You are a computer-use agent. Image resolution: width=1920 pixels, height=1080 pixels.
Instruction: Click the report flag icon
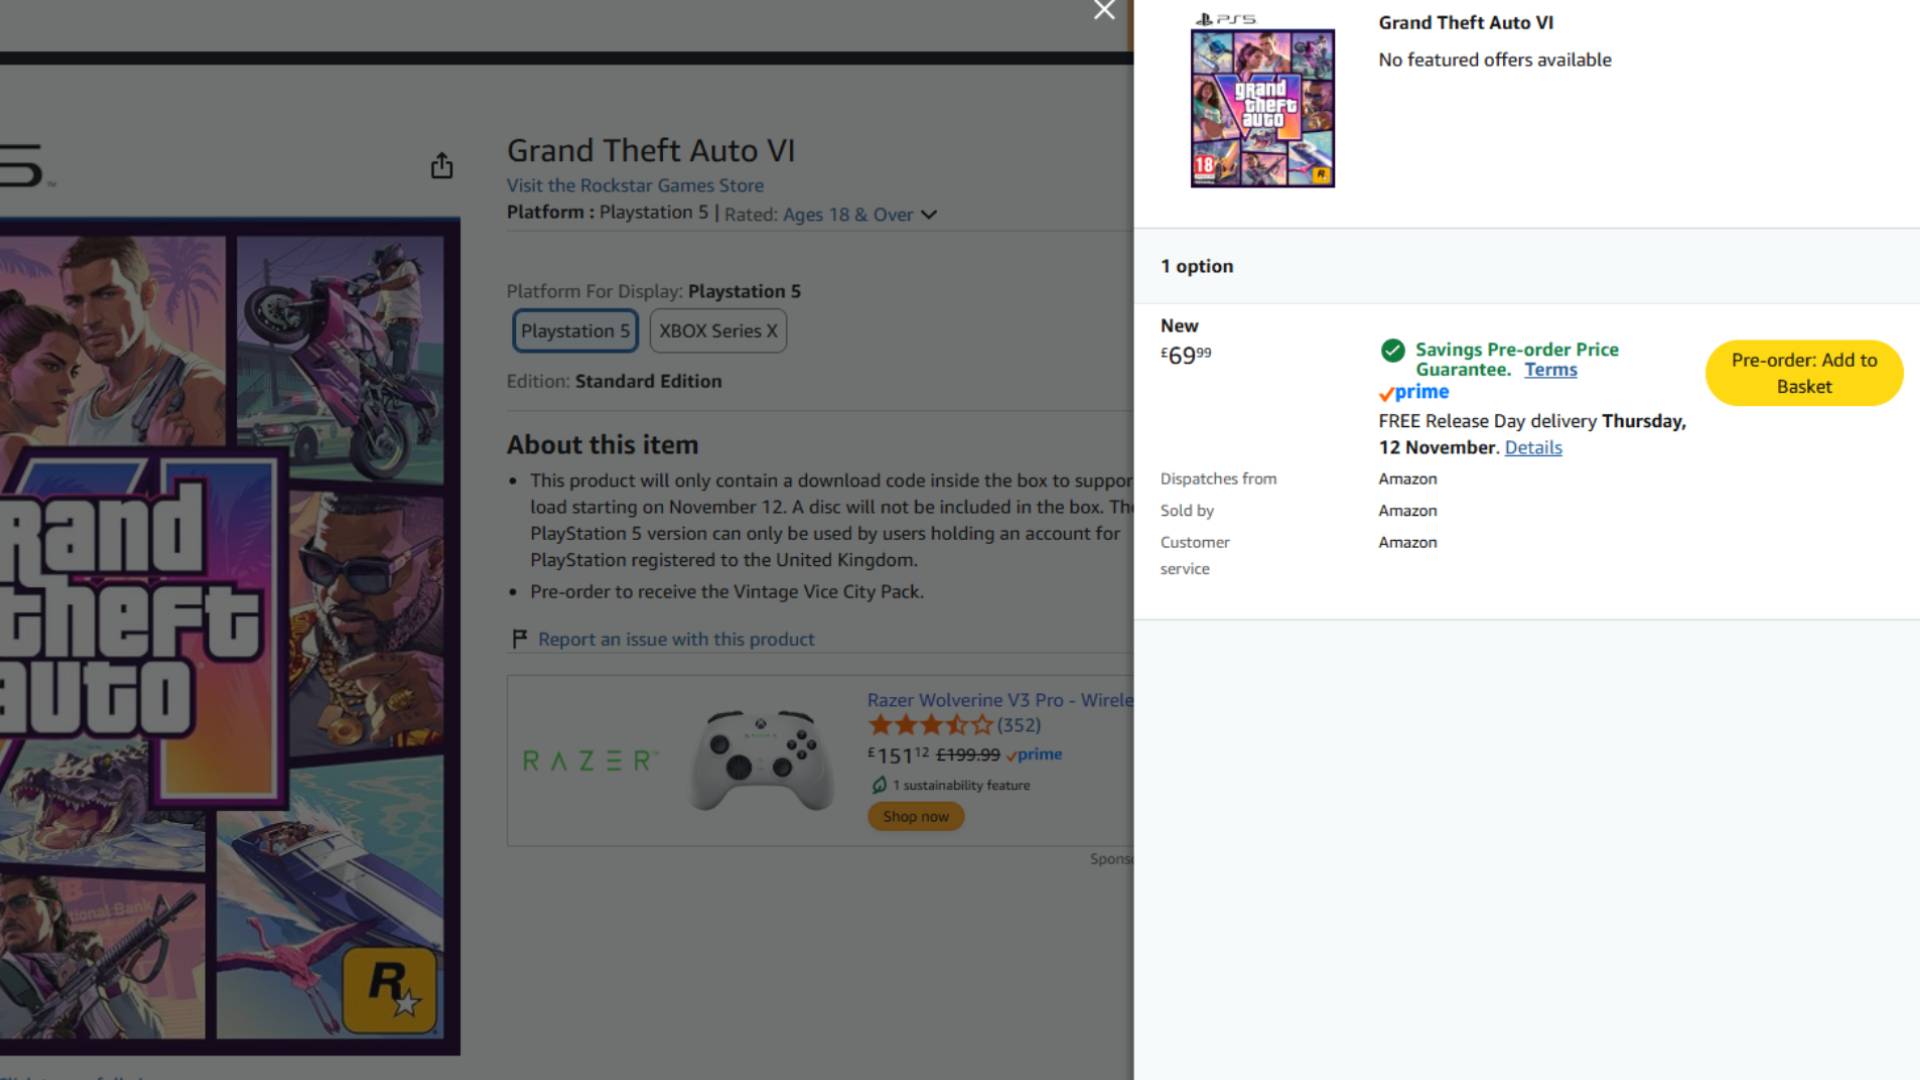pyautogui.click(x=519, y=639)
